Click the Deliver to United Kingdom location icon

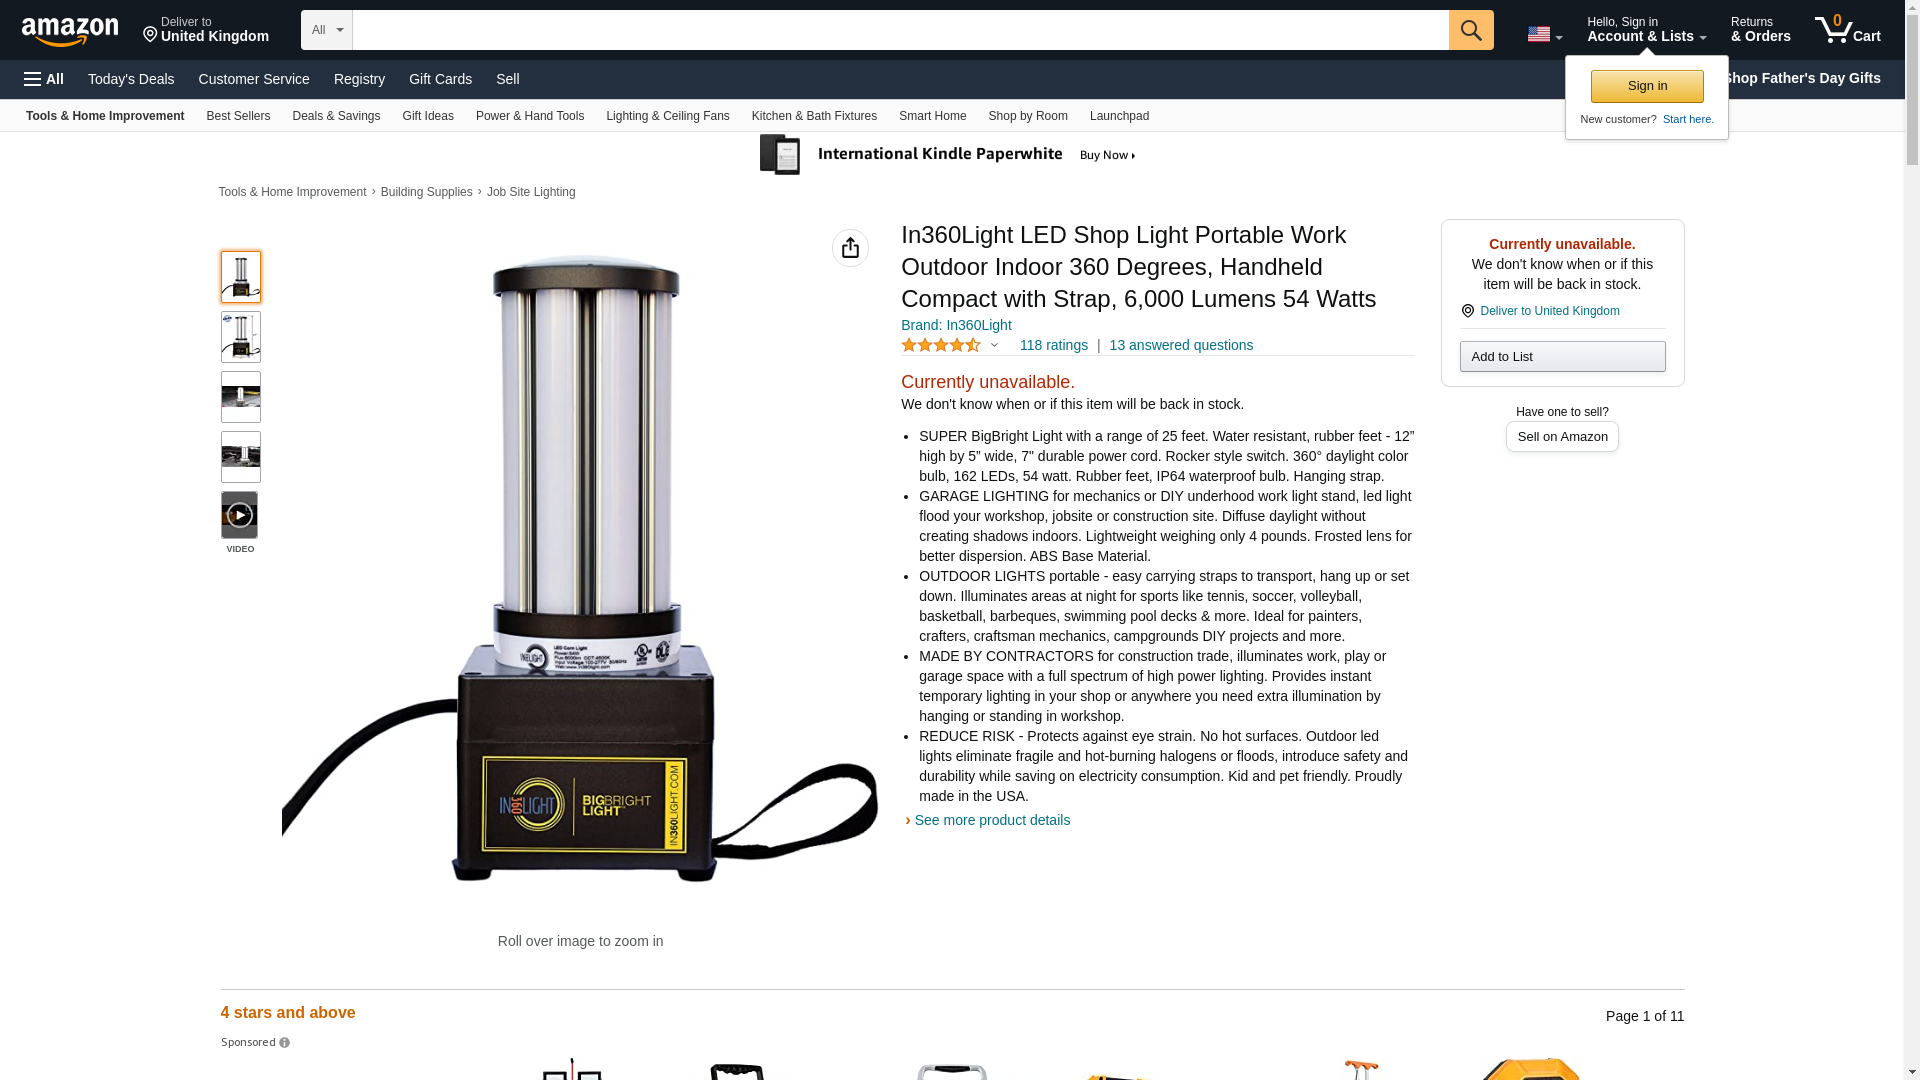tap(1467, 311)
